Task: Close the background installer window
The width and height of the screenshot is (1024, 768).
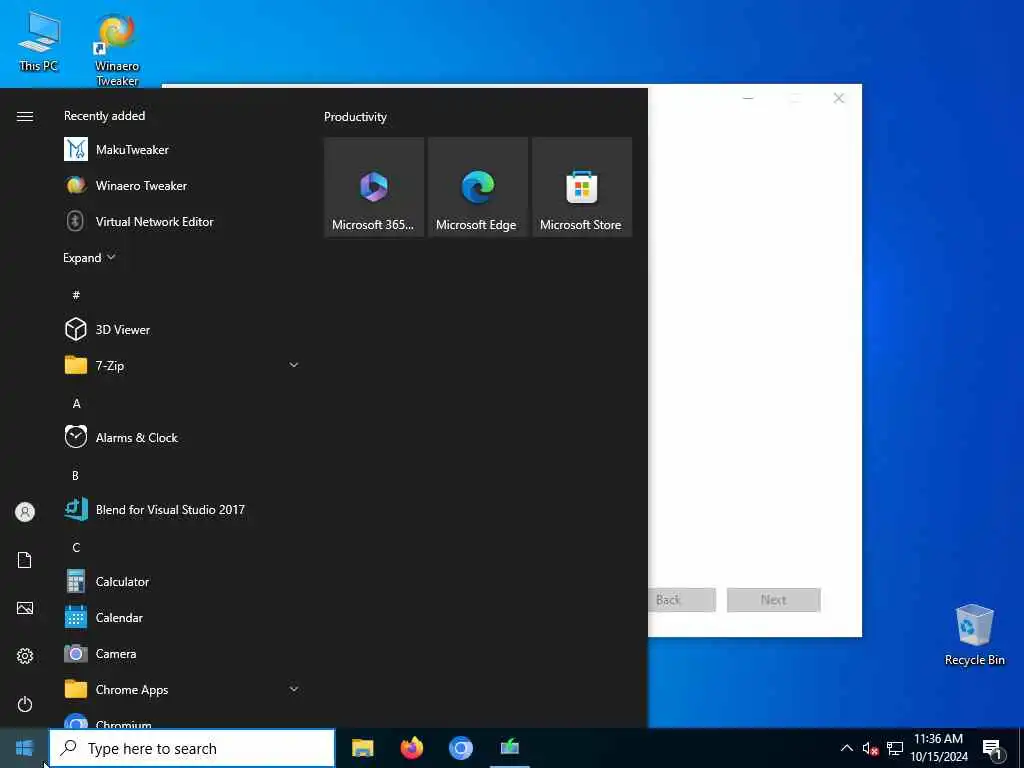Action: click(839, 98)
